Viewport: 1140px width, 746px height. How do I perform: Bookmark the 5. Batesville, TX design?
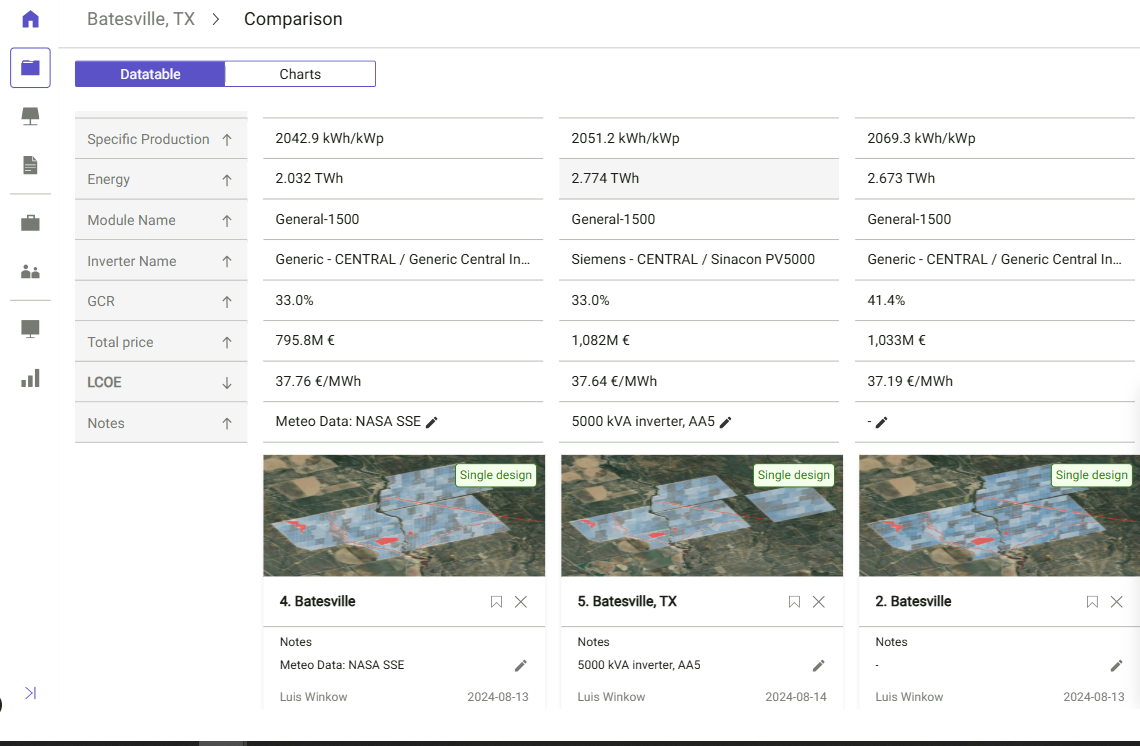pyautogui.click(x=794, y=602)
